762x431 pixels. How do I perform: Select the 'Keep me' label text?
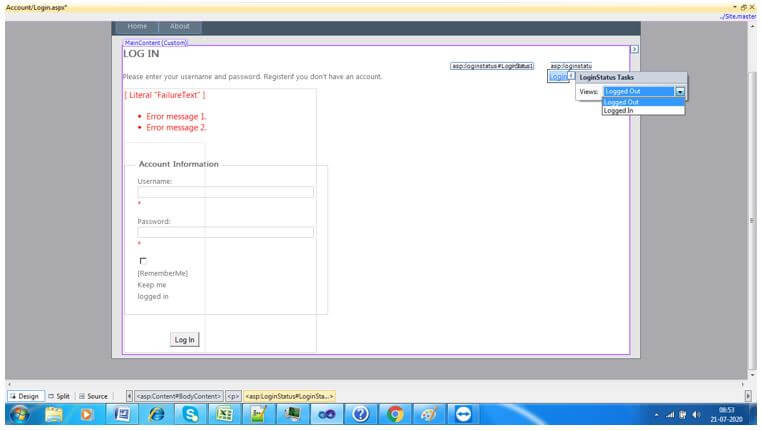click(x=152, y=285)
